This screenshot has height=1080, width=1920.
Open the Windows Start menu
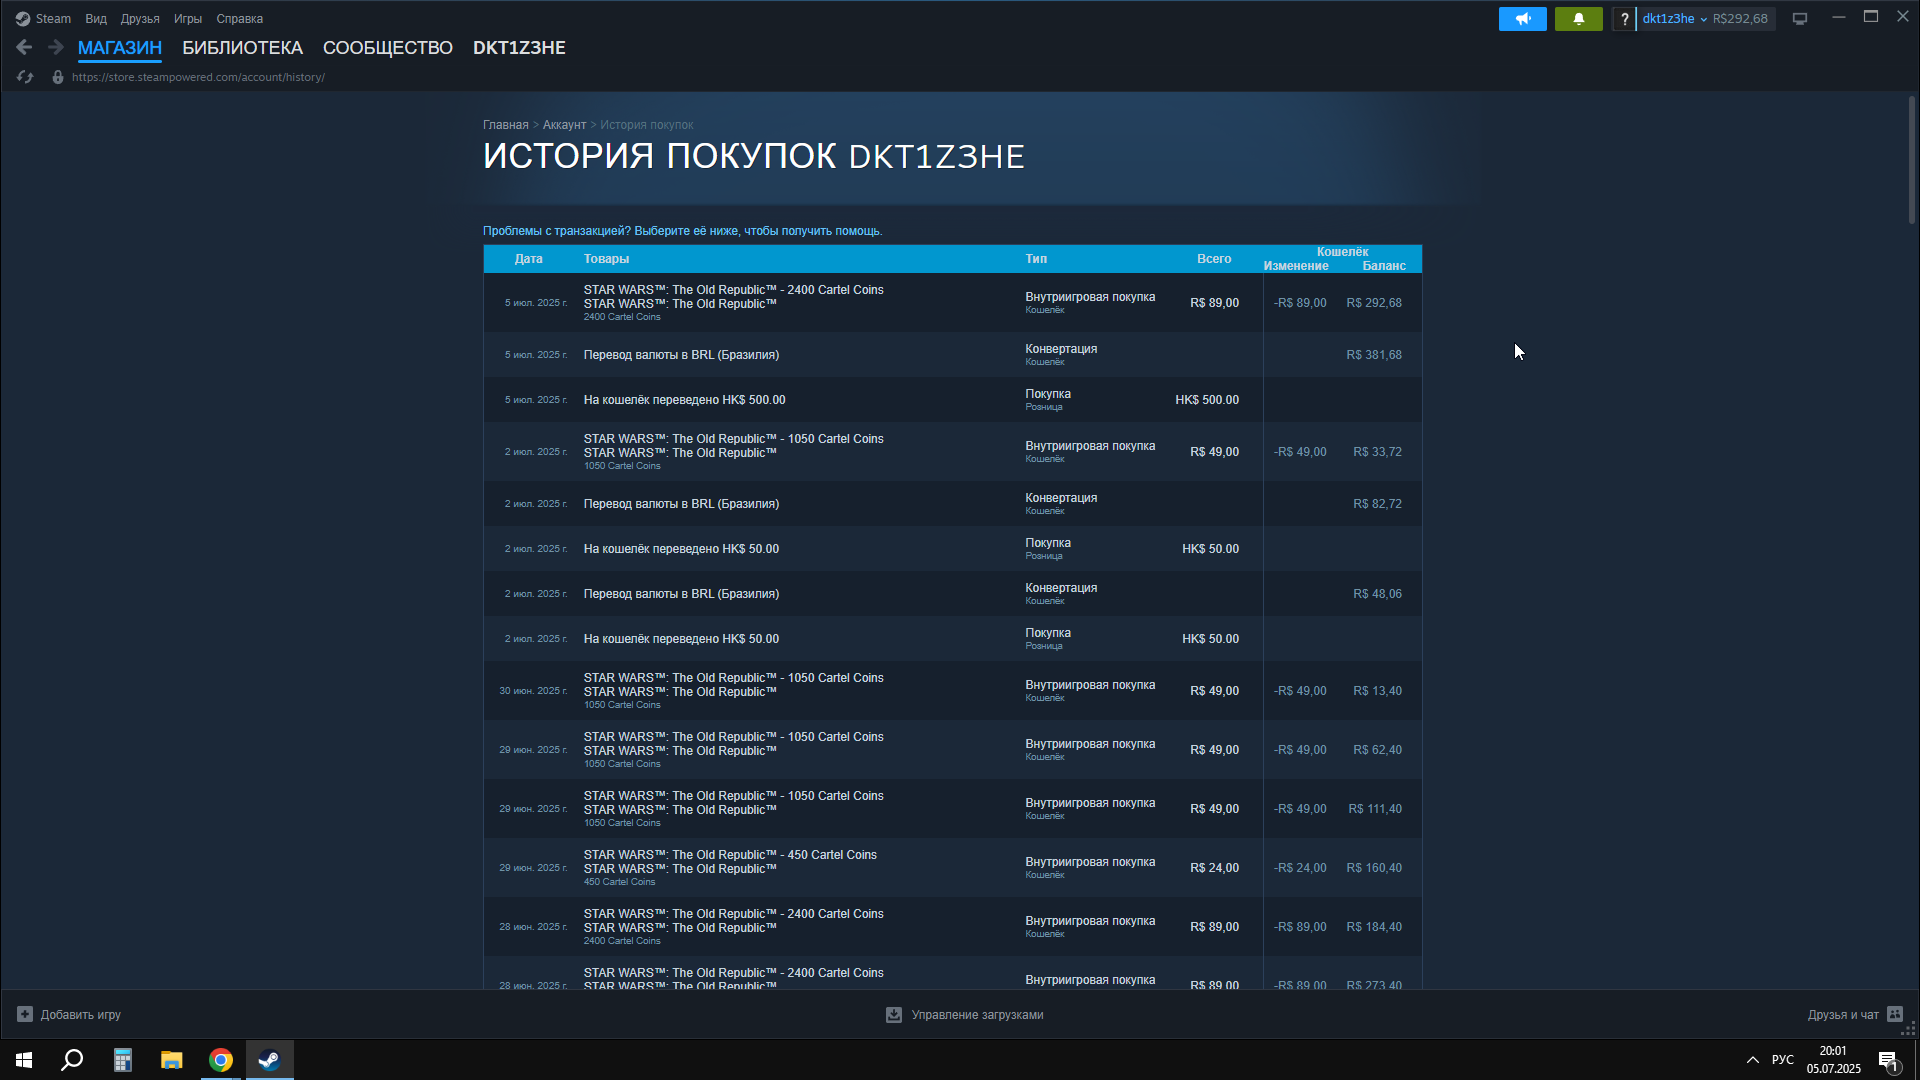pos(24,1060)
